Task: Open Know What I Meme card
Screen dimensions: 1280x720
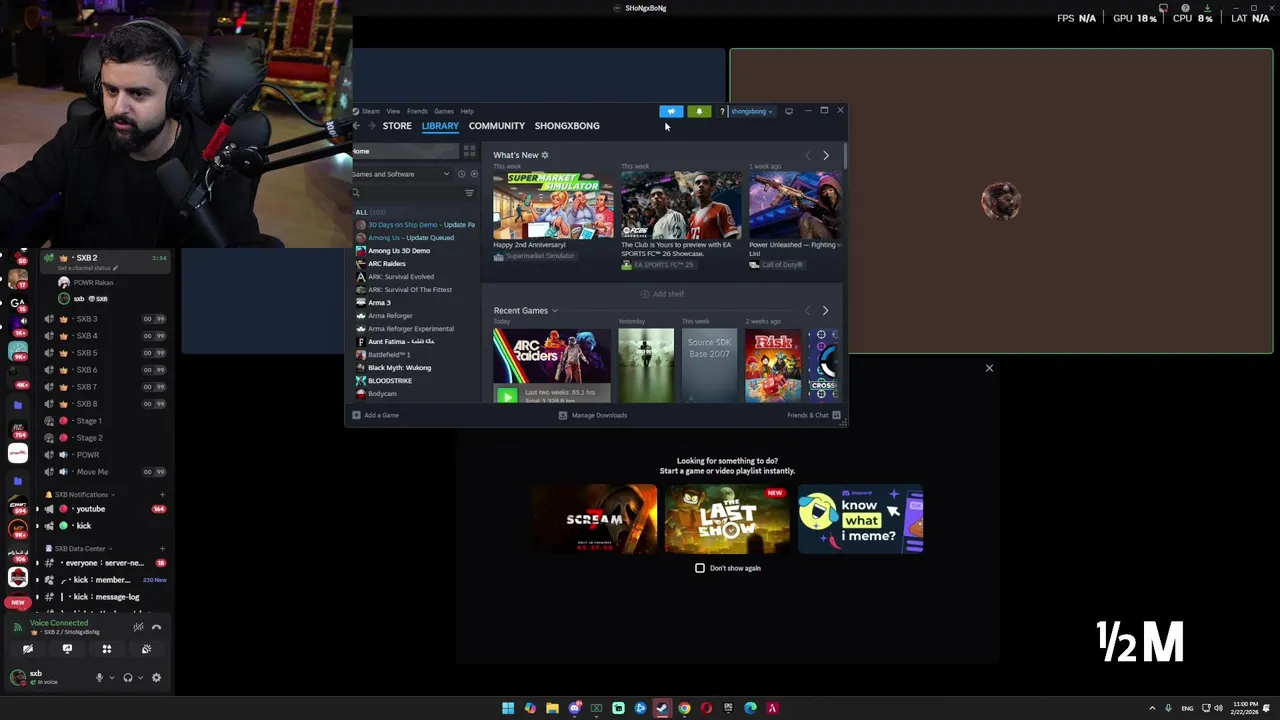Action: click(x=860, y=519)
